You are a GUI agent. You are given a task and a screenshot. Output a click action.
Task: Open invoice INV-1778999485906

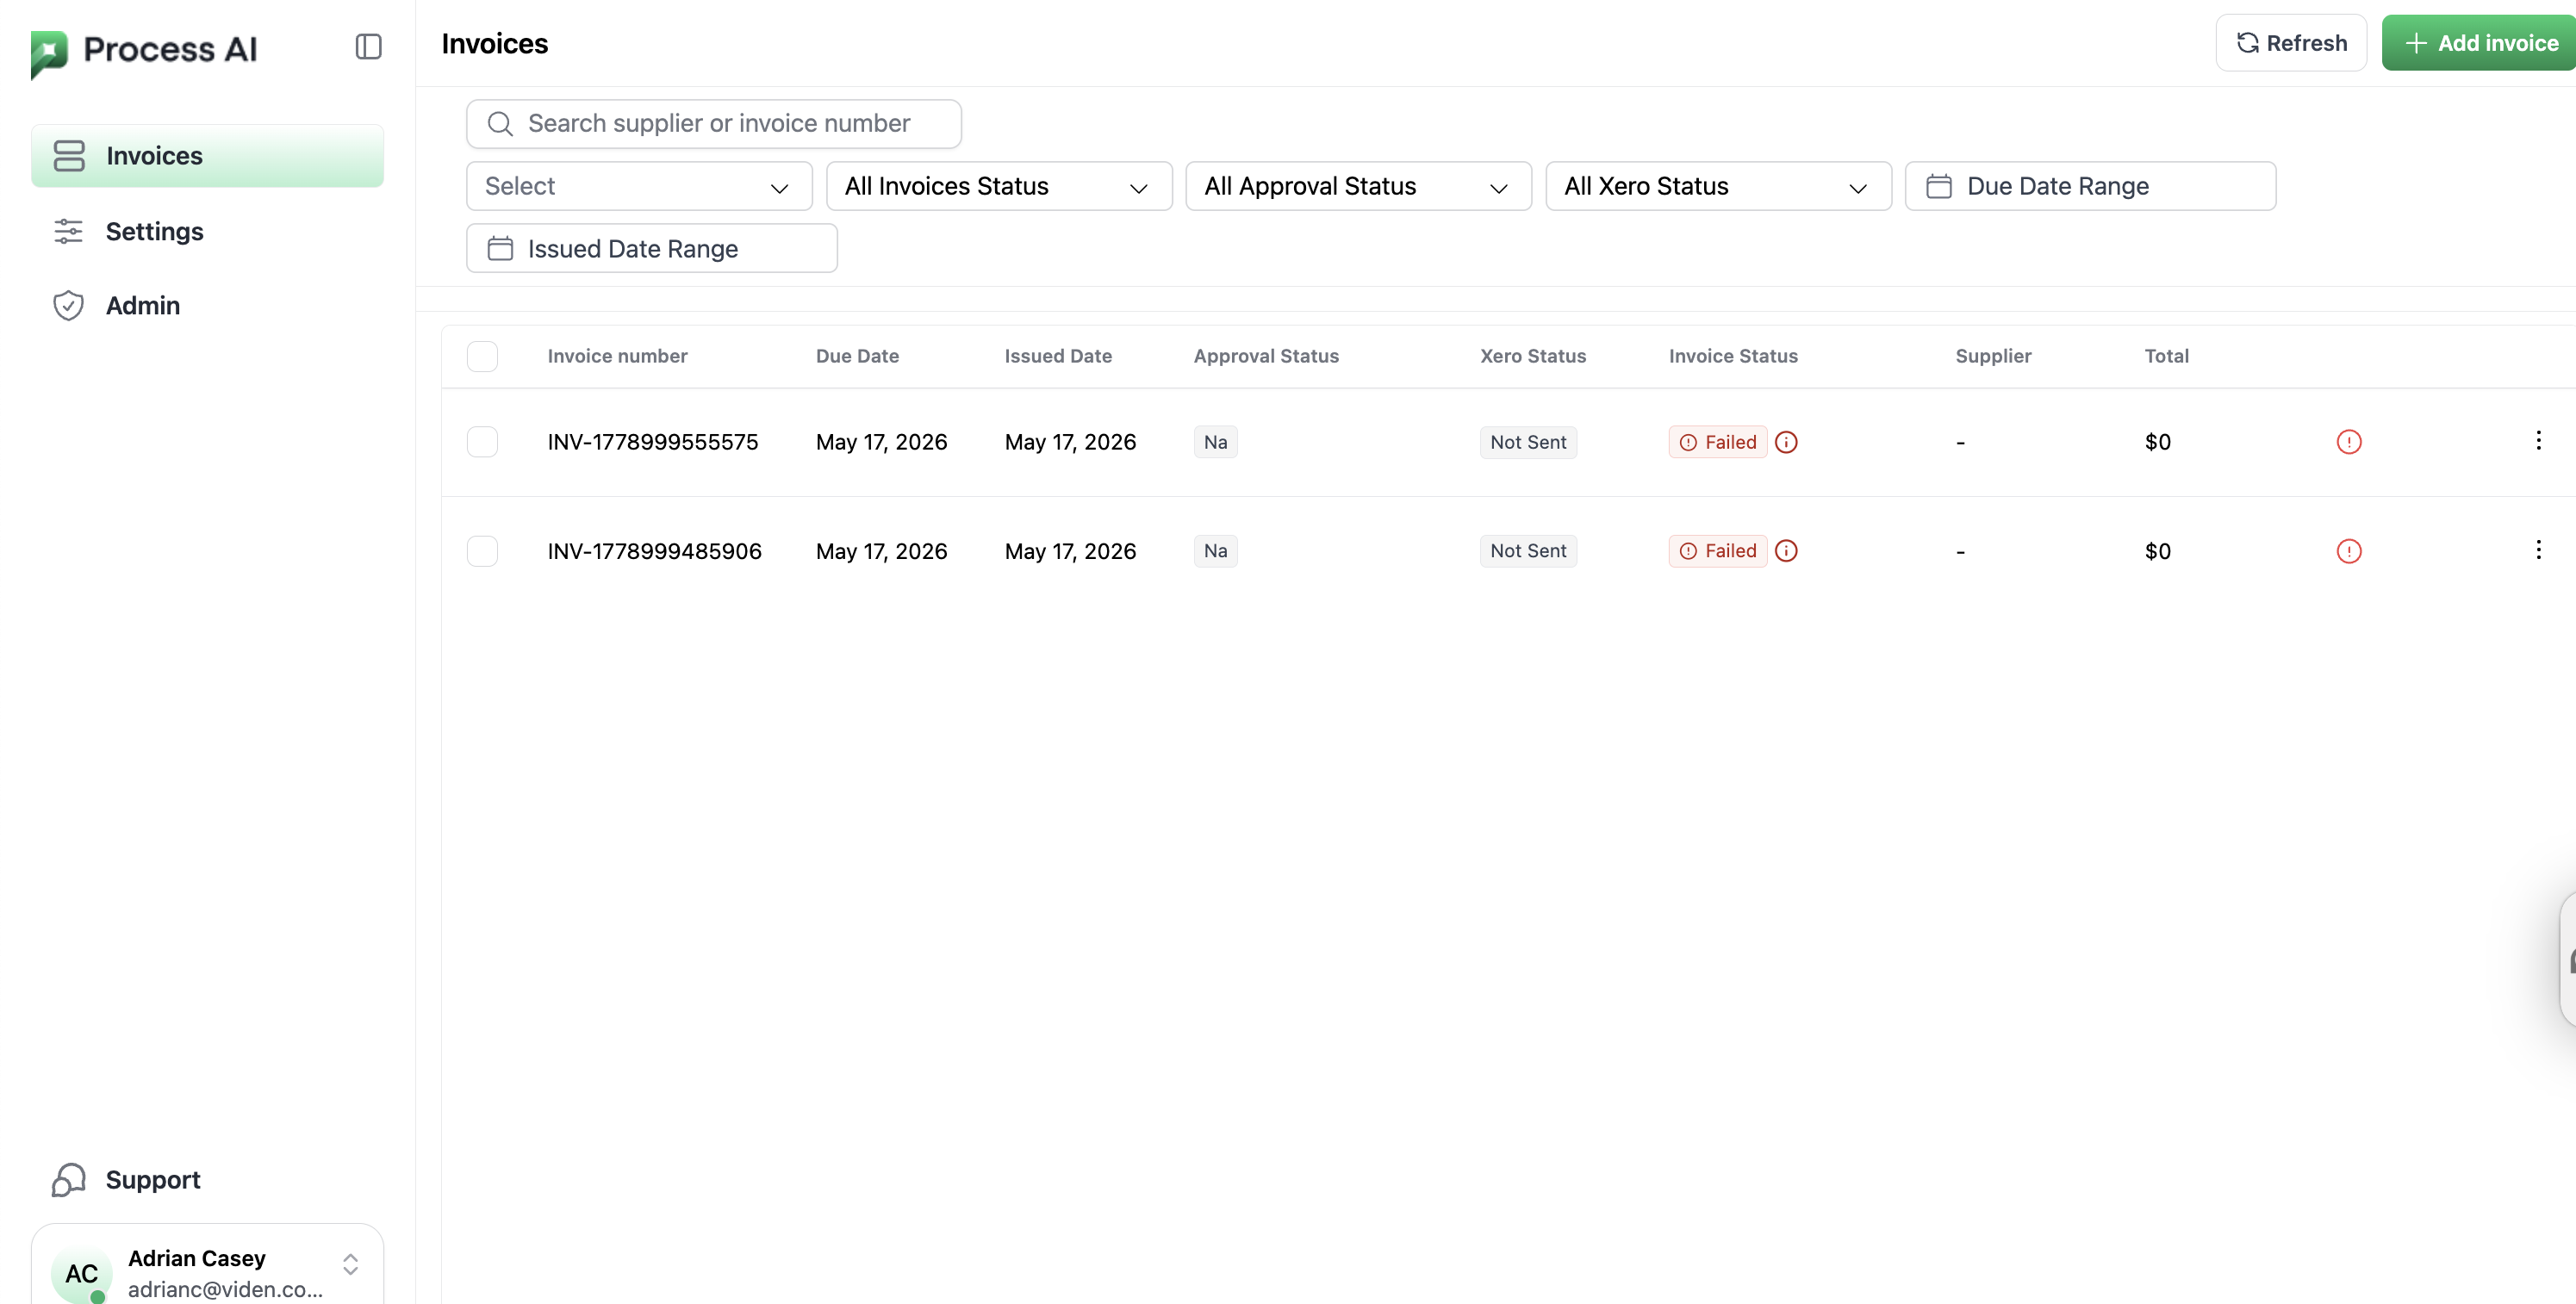pyautogui.click(x=655, y=551)
